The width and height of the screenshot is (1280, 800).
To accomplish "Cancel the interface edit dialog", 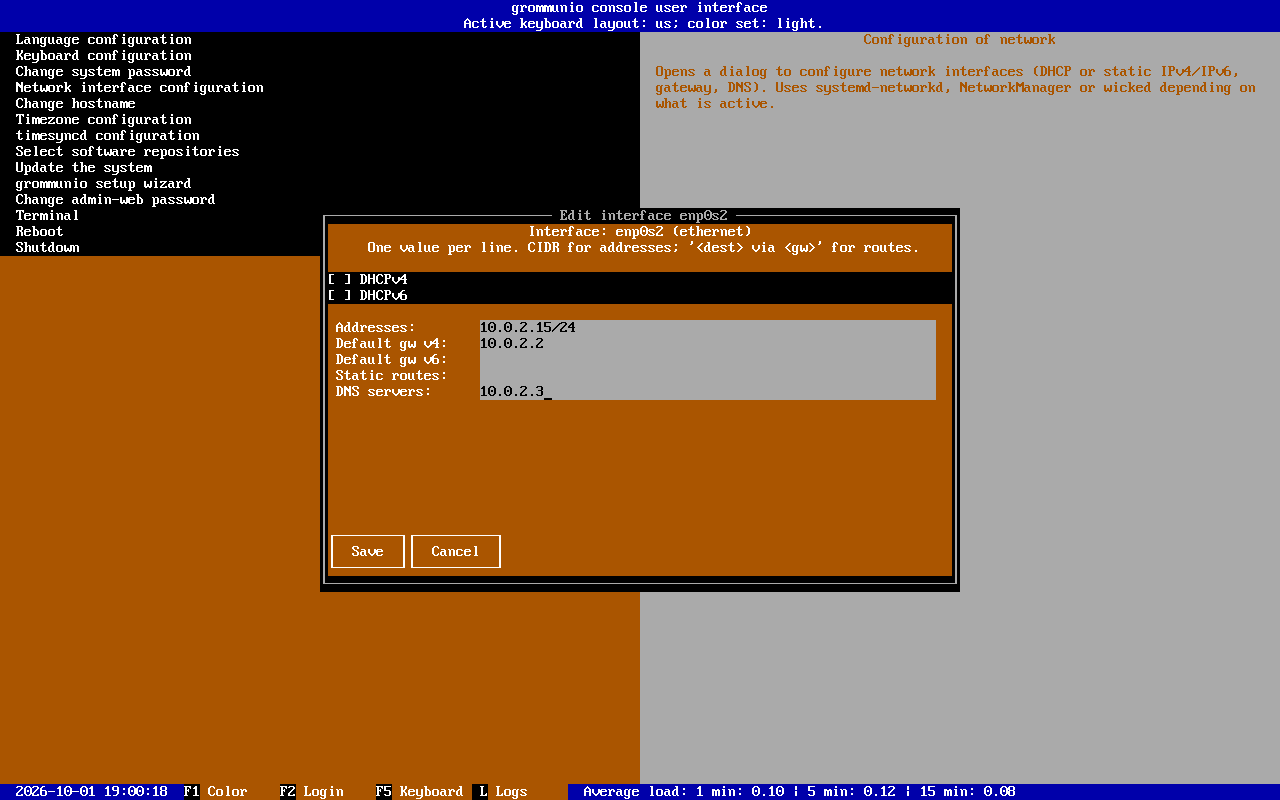I will [456, 552].
